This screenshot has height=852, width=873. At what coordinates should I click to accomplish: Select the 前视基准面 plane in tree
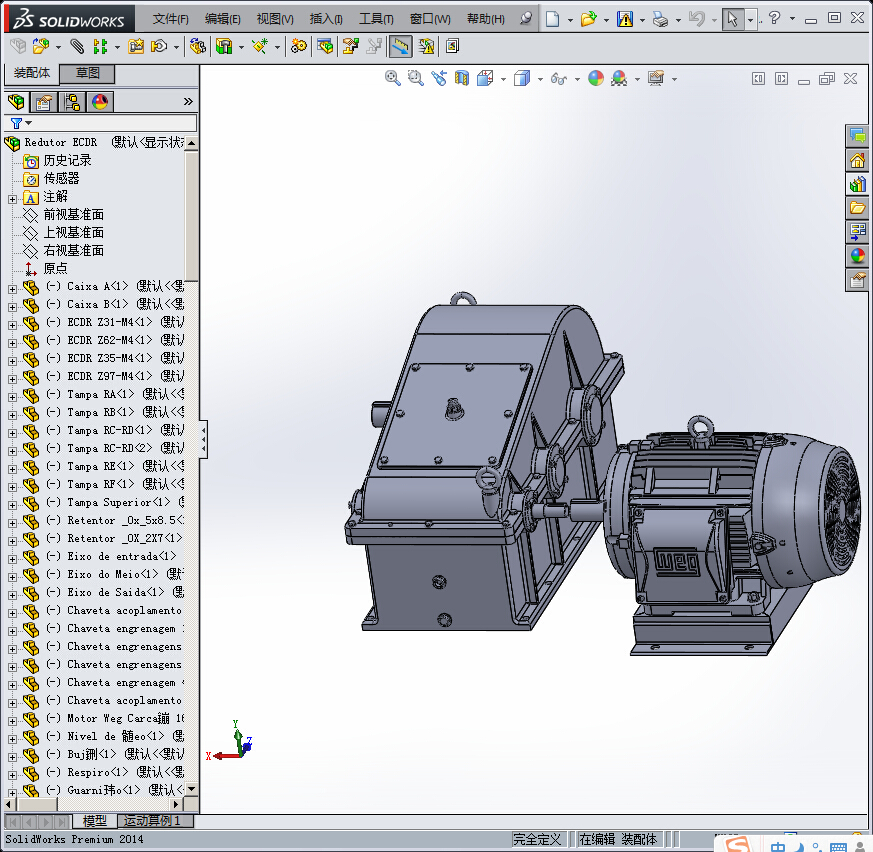coord(73,215)
